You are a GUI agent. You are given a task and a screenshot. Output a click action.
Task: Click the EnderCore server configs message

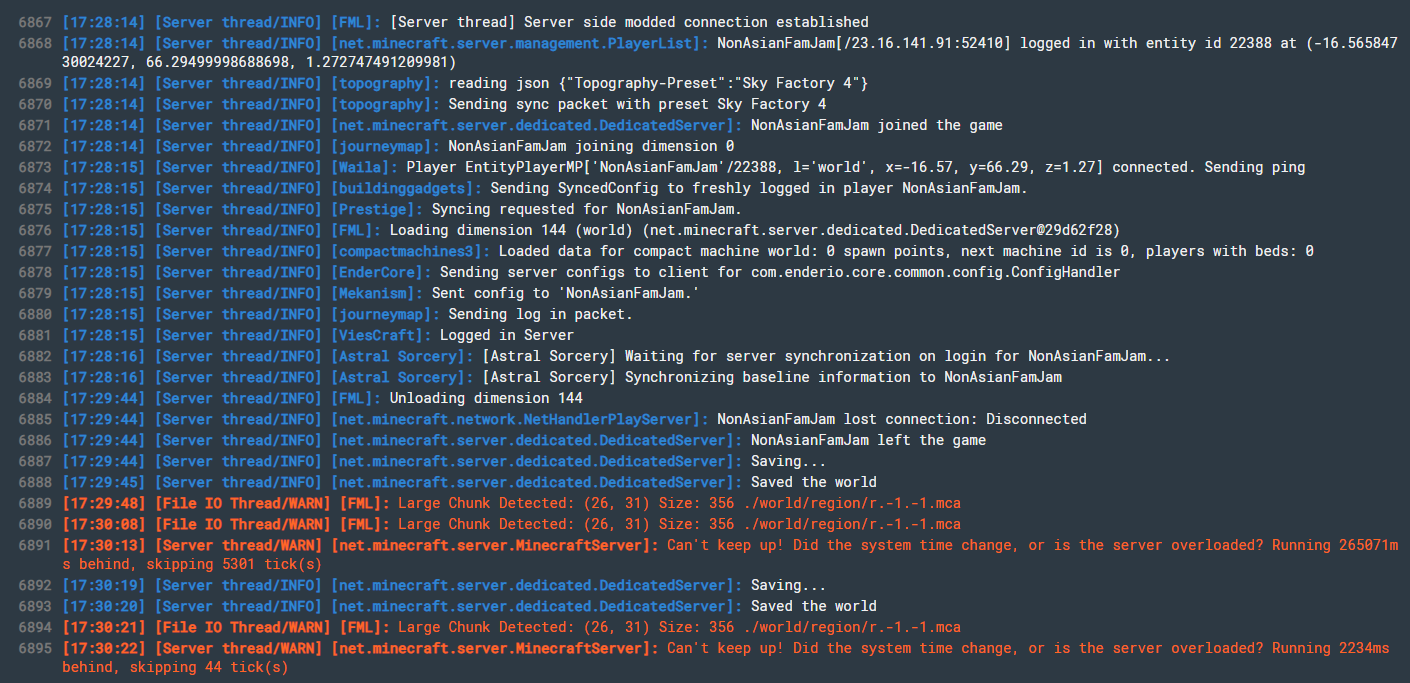[x=591, y=272]
